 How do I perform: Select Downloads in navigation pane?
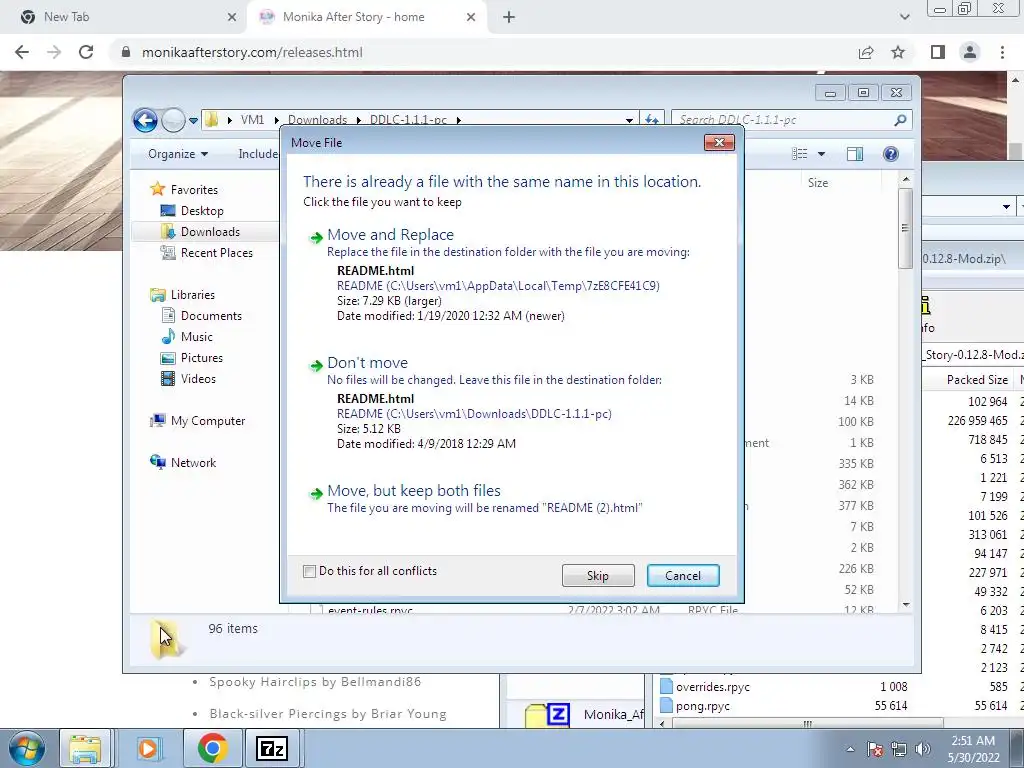point(210,232)
